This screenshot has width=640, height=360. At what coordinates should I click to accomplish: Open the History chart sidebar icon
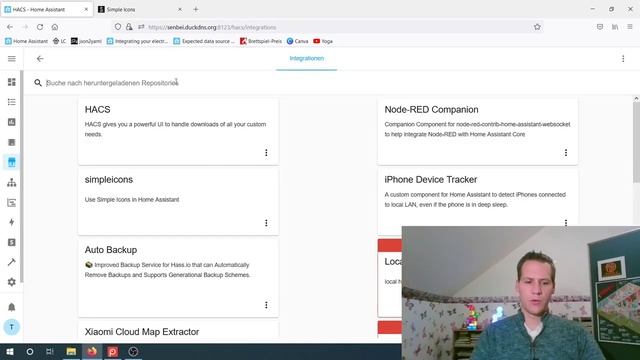tap(11, 122)
